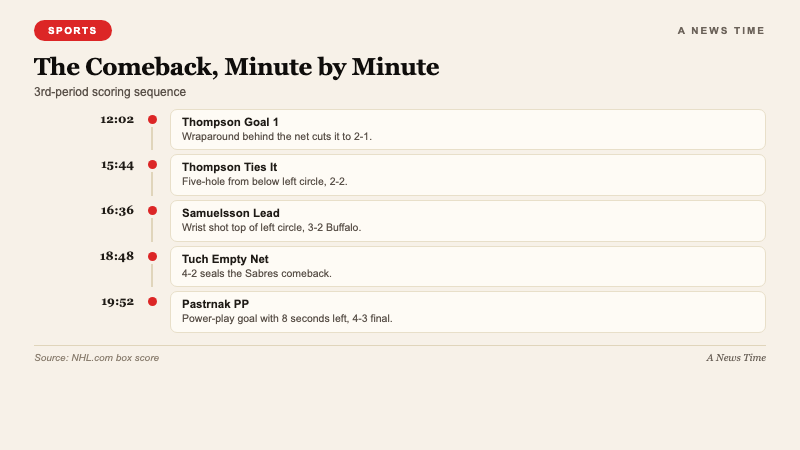Select the timeline dot for 18:48
Screen dimensions: 800x450
[x=152, y=256]
